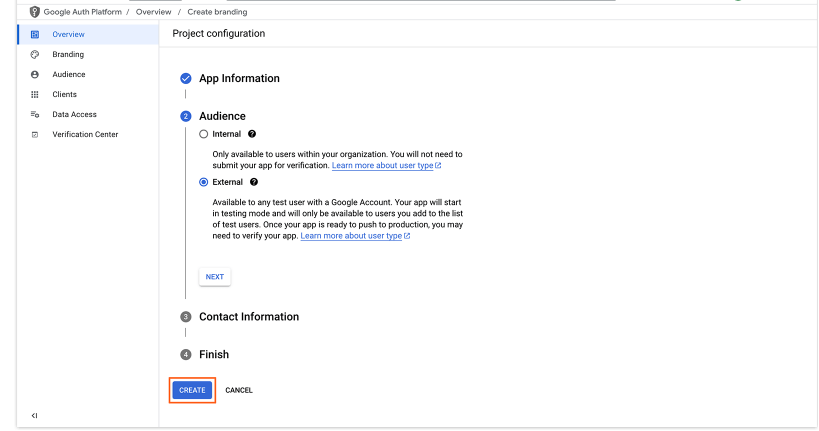819x431 pixels.
Task: Click the NEXT button
Action: [x=215, y=277]
